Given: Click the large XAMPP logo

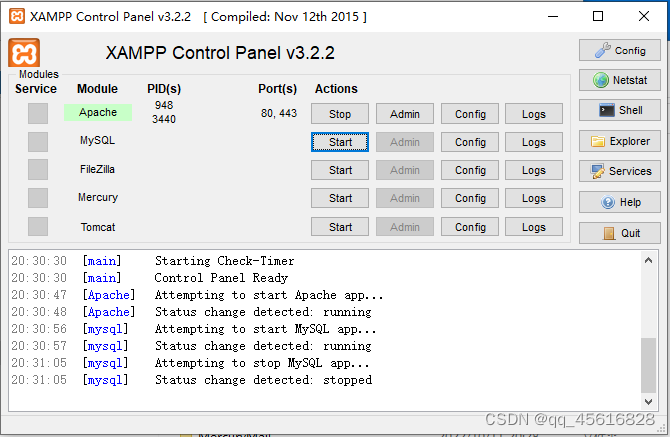Looking at the screenshot, I should (24, 53).
